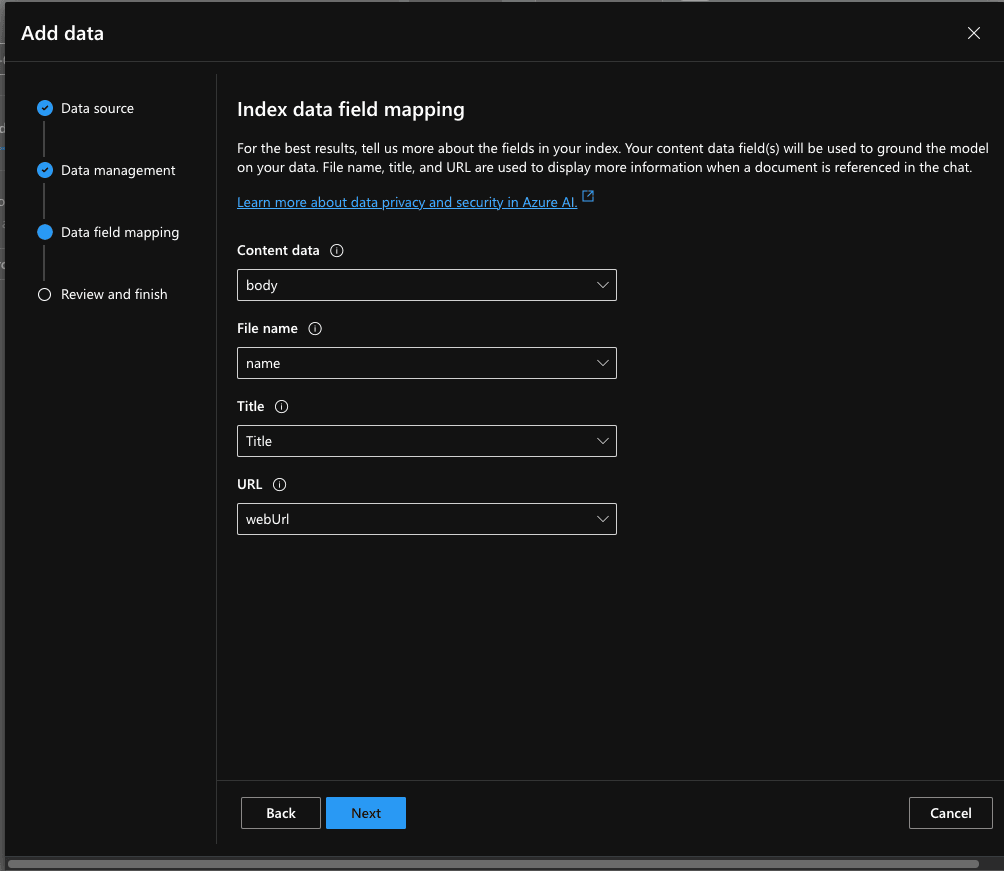The image size is (1004, 871).
Task: Go to the Data source step label
Action: click(97, 108)
